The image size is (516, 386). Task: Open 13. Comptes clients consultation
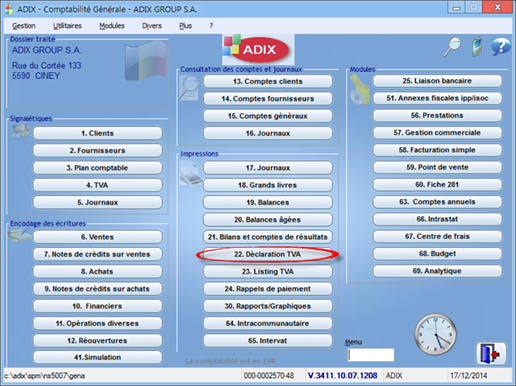tap(268, 81)
